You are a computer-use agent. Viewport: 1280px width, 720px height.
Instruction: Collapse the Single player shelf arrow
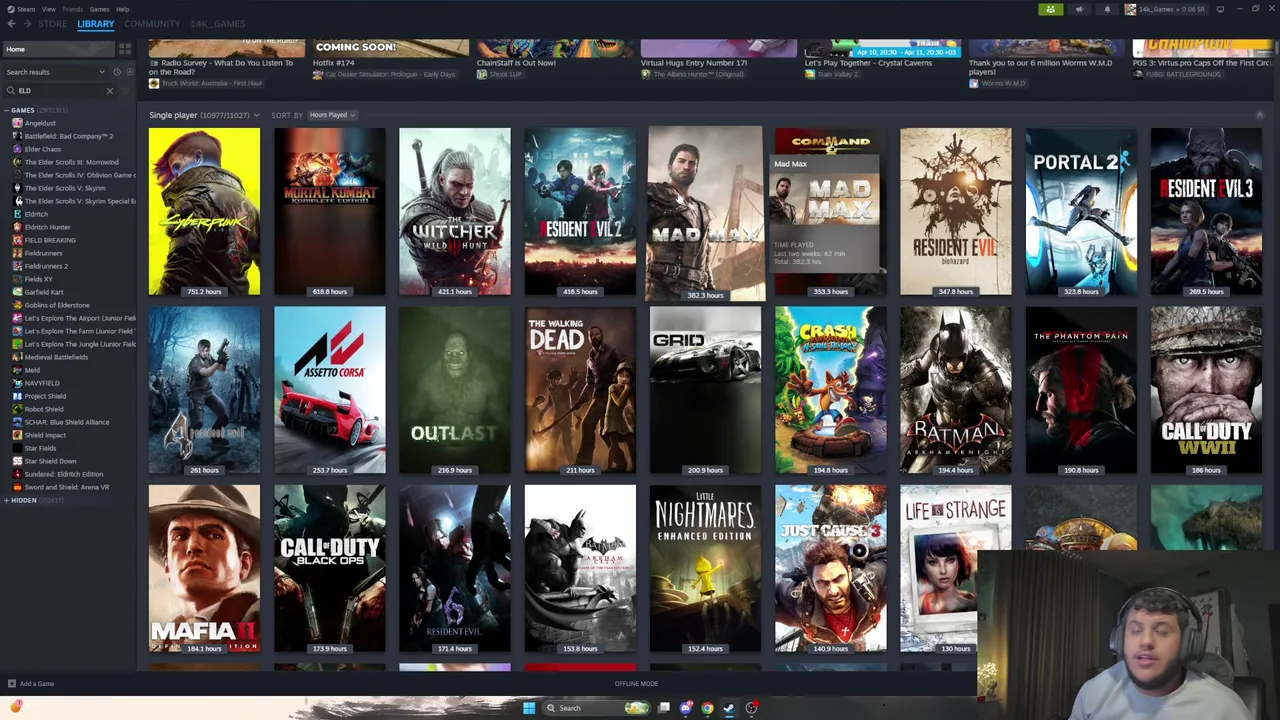point(1259,115)
